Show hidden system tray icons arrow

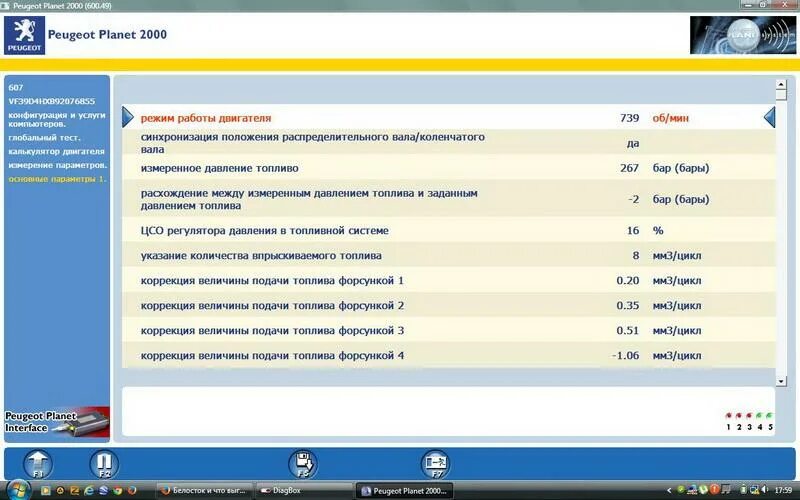tap(669, 491)
